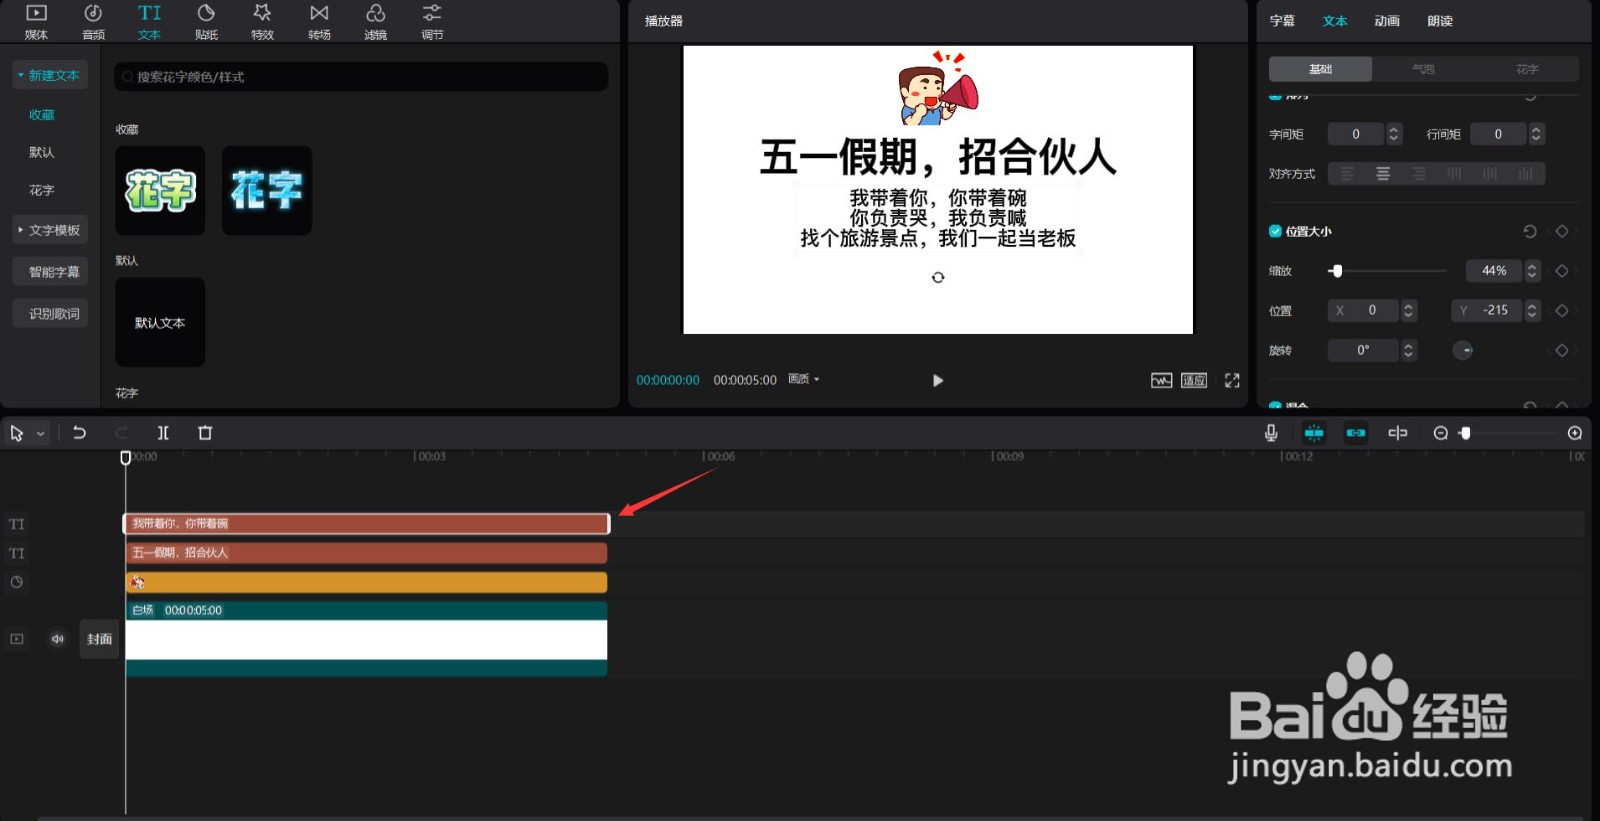Open the waveform scope icon in player
1600x821 pixels.
[1161, 380]
